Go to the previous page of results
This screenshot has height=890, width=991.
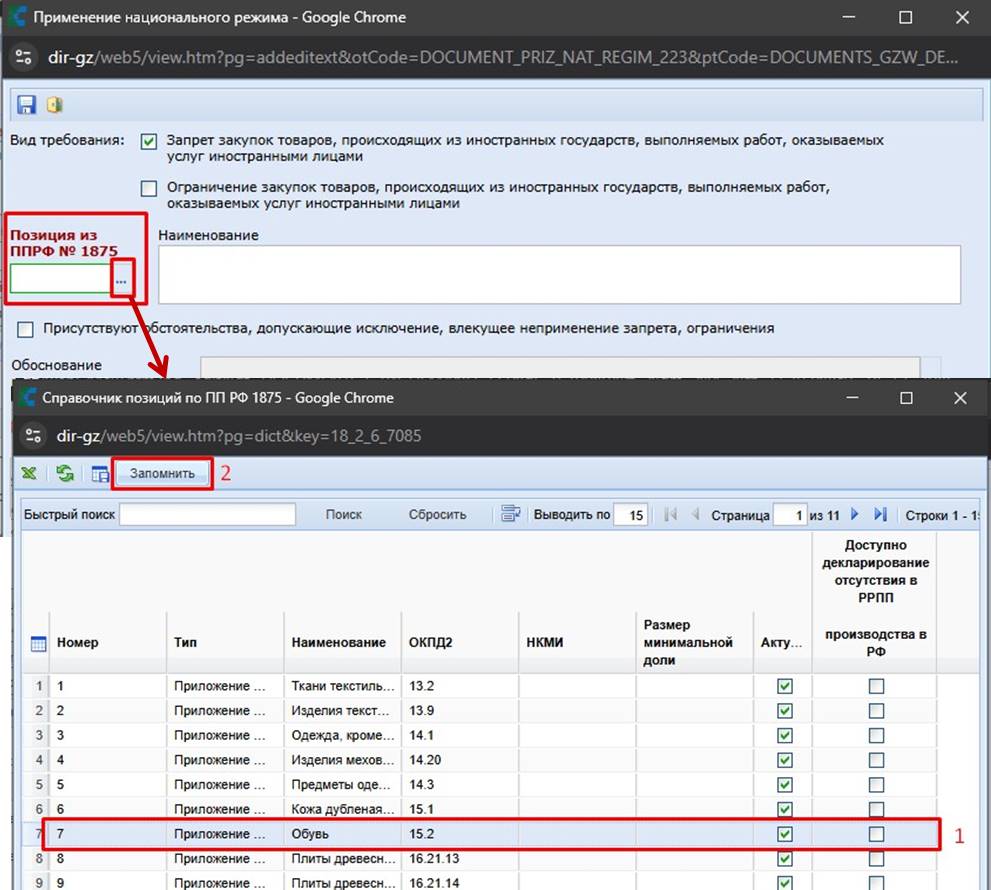[695, 515]
